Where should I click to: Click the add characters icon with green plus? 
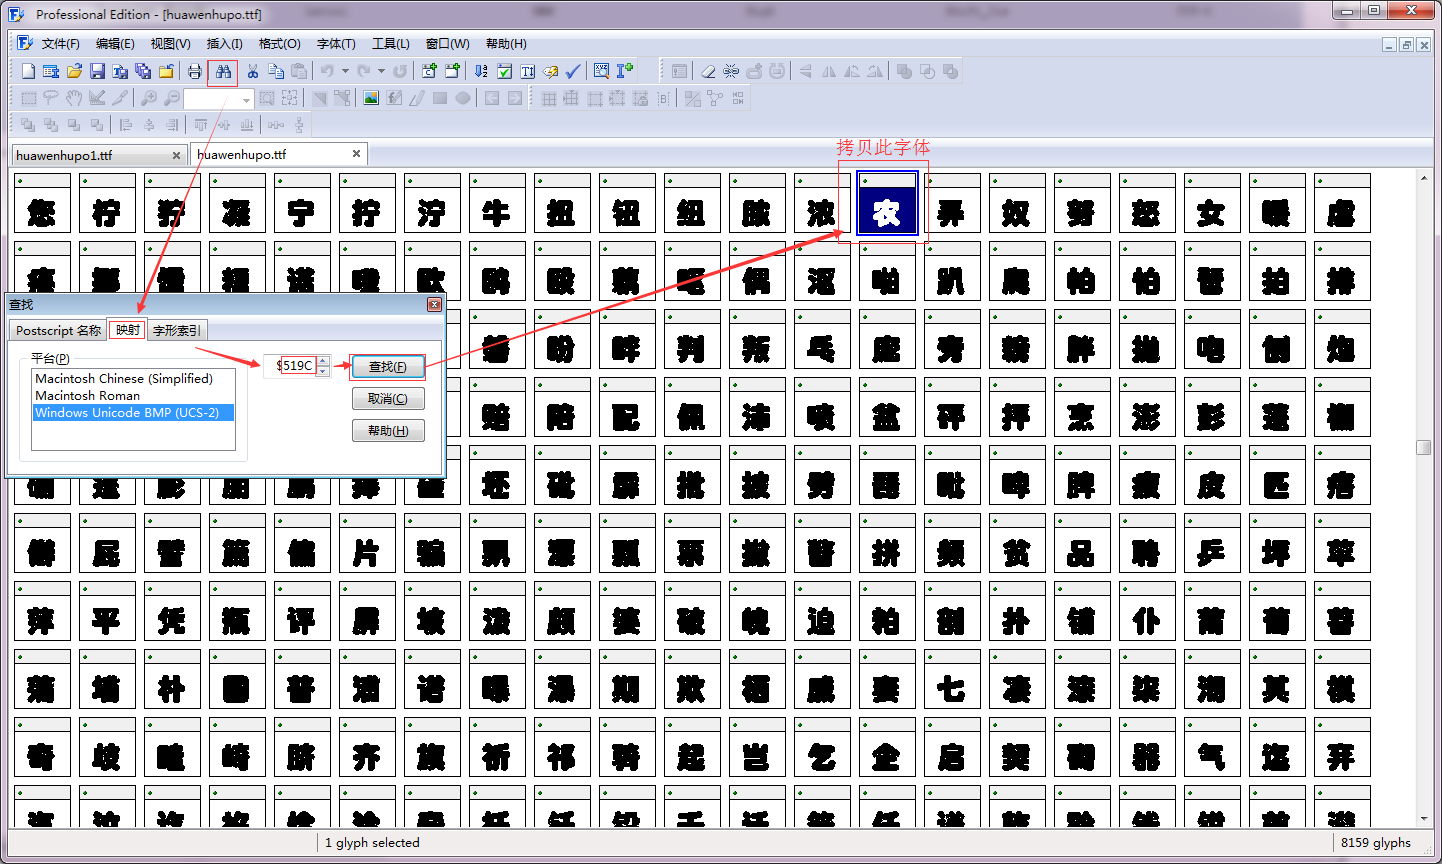click(x=429, y=71)
